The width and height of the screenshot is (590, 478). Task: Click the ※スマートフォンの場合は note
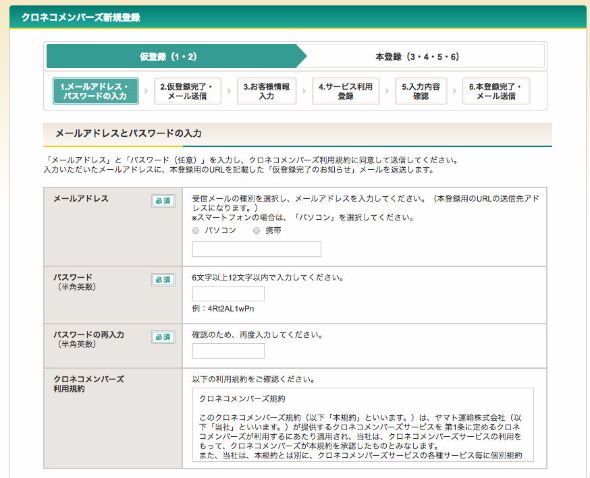(x=303, y=218)
